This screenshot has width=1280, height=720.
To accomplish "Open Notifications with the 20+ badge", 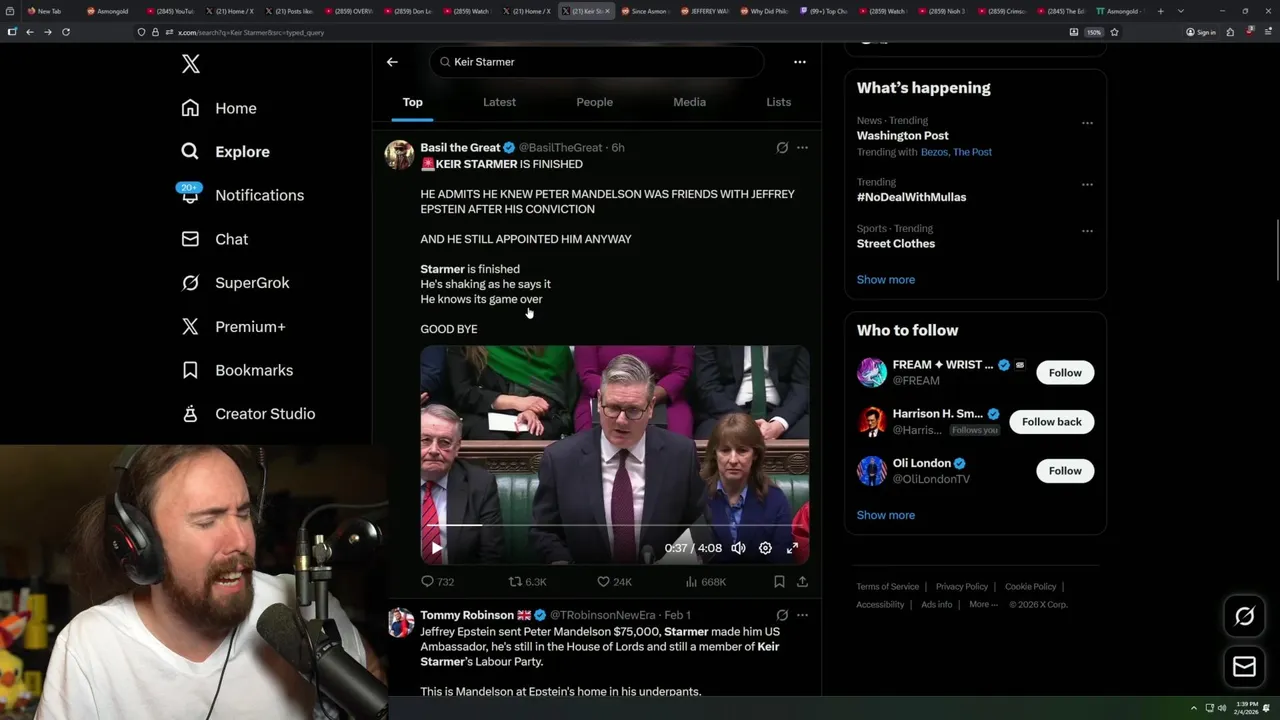I will pos(241,195).
